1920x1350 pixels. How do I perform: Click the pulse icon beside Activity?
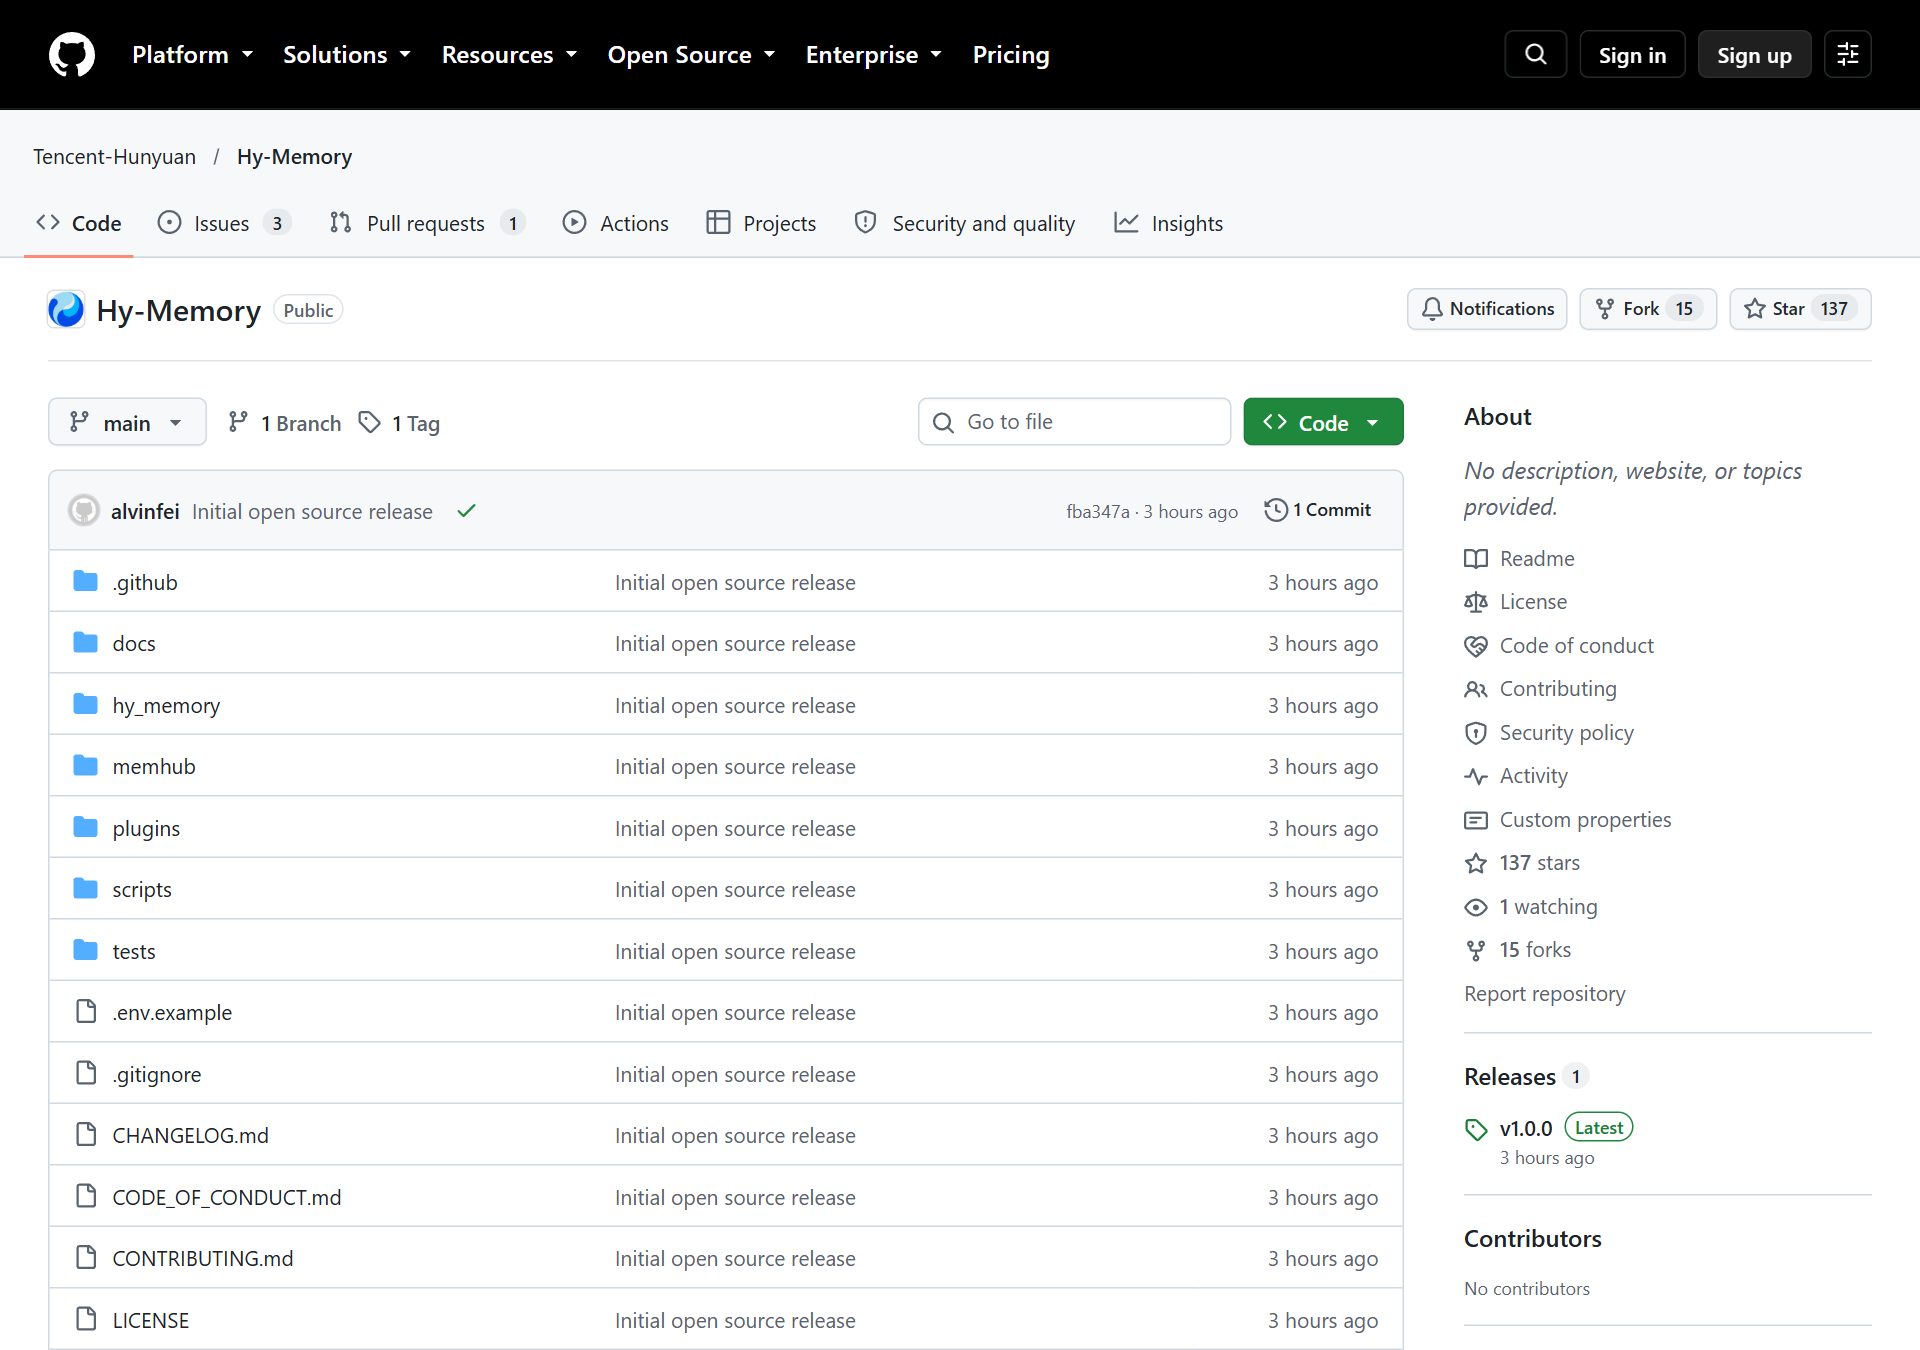click(x=1476, y=776)
